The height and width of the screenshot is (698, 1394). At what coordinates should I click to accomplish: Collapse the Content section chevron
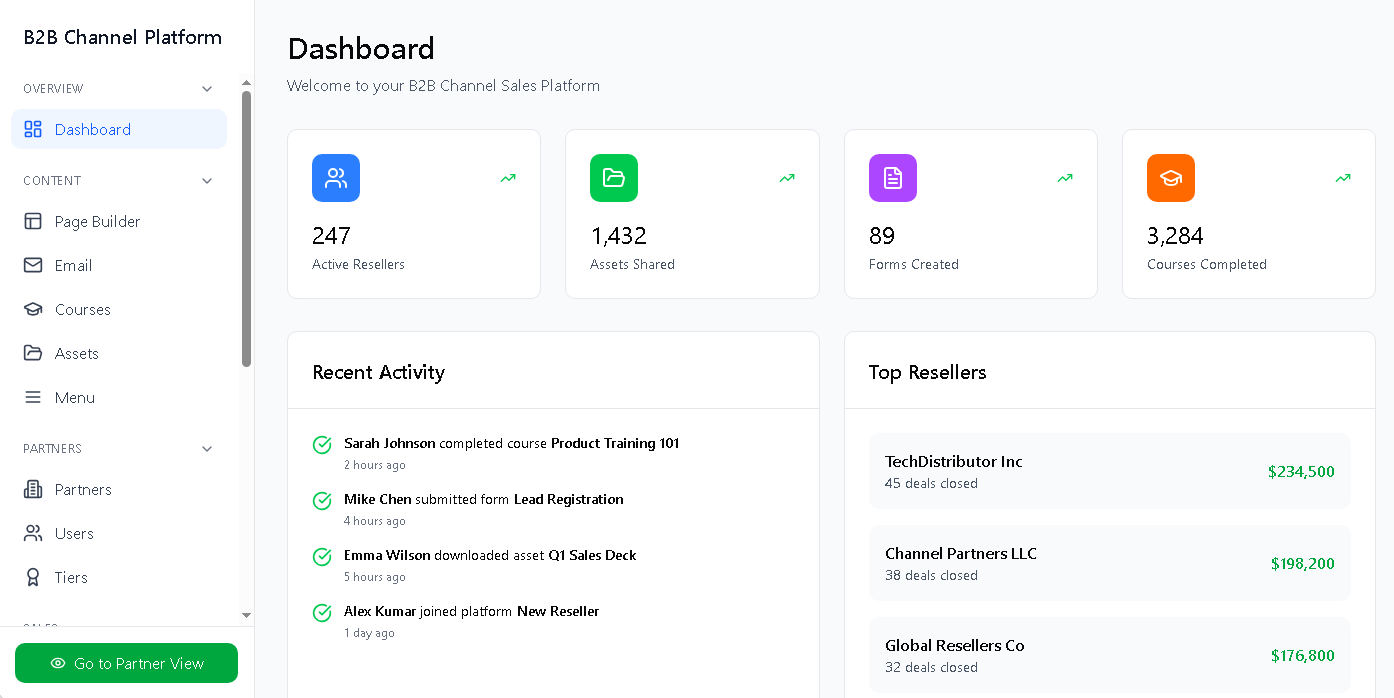pyautogui.click(x=207, y=181)
